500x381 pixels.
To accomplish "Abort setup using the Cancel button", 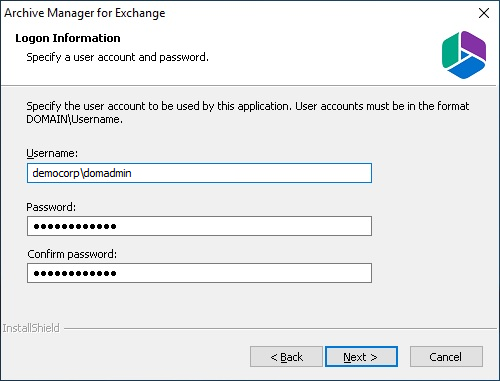I will pyautogui.click(x=446, y=357).
